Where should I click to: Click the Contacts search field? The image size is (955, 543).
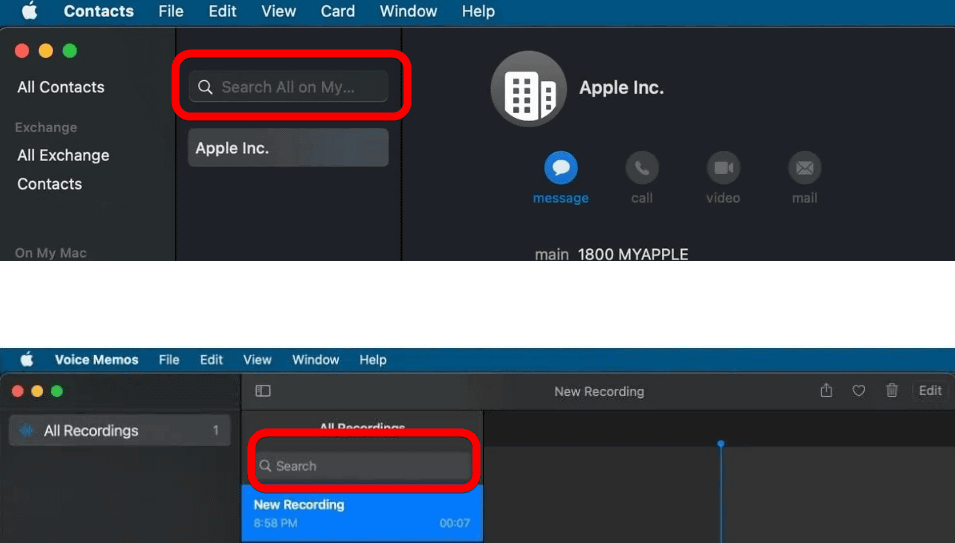[x=296, y=87]
